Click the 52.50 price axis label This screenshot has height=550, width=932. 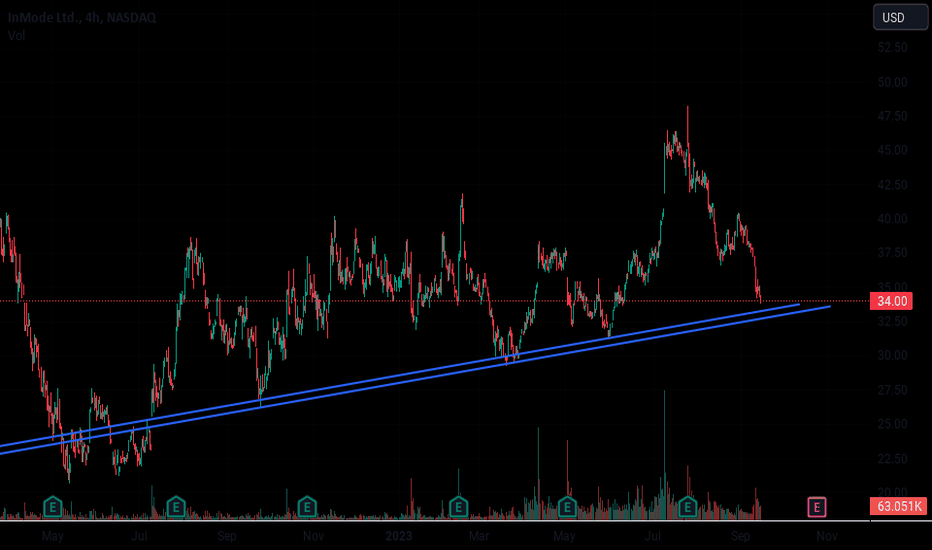pyautogui.click(x=892, y=48)
